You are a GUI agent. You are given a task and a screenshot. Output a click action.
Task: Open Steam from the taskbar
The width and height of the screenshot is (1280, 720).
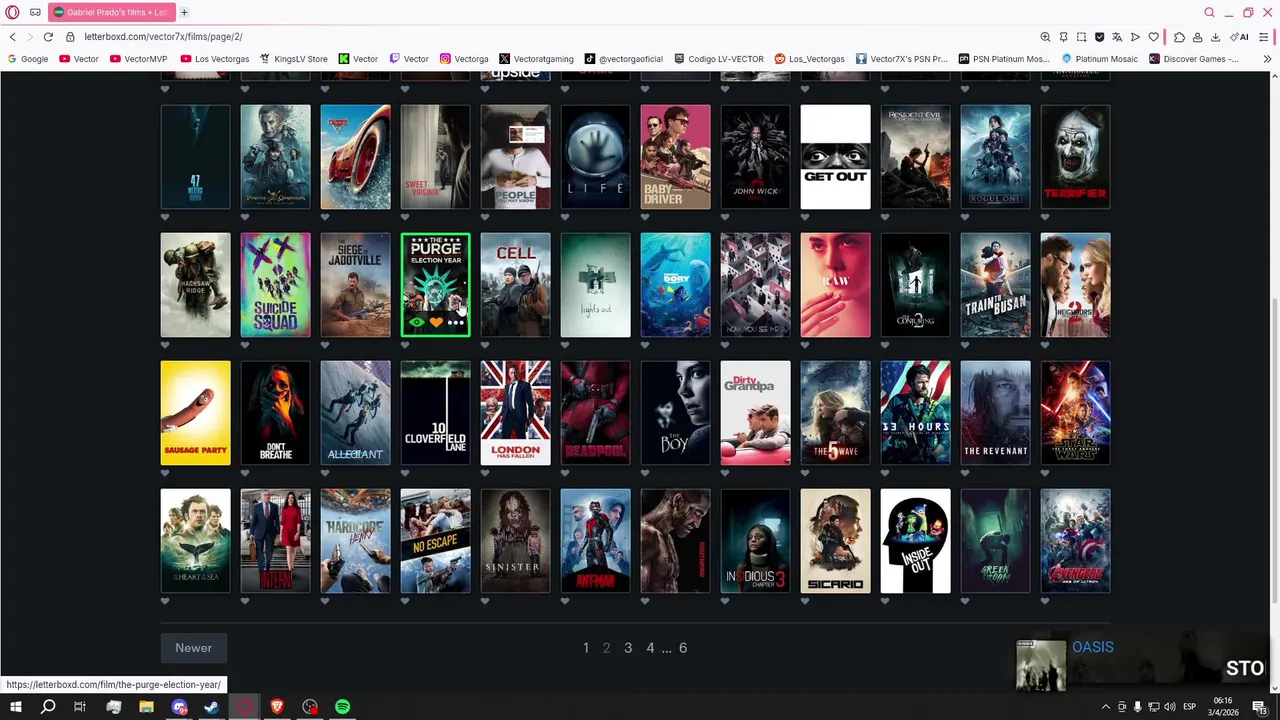point(211,707)
